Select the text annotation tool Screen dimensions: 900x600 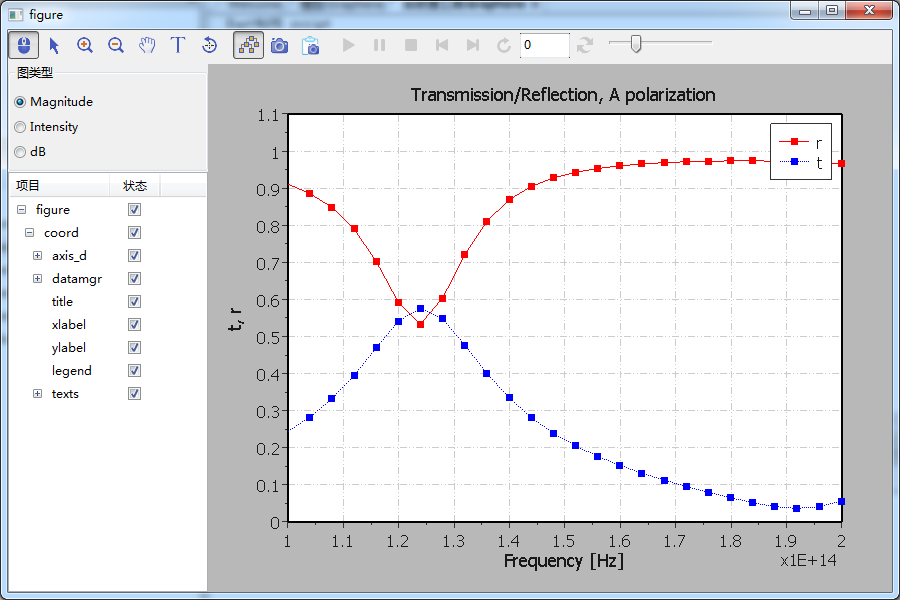[178, 45]
